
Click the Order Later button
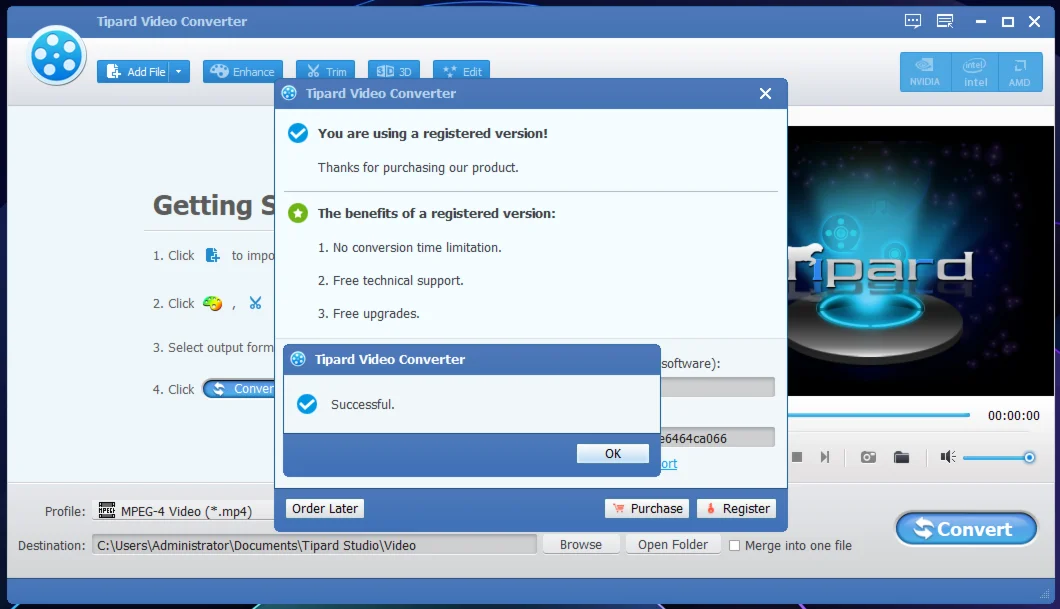(324, 509)
